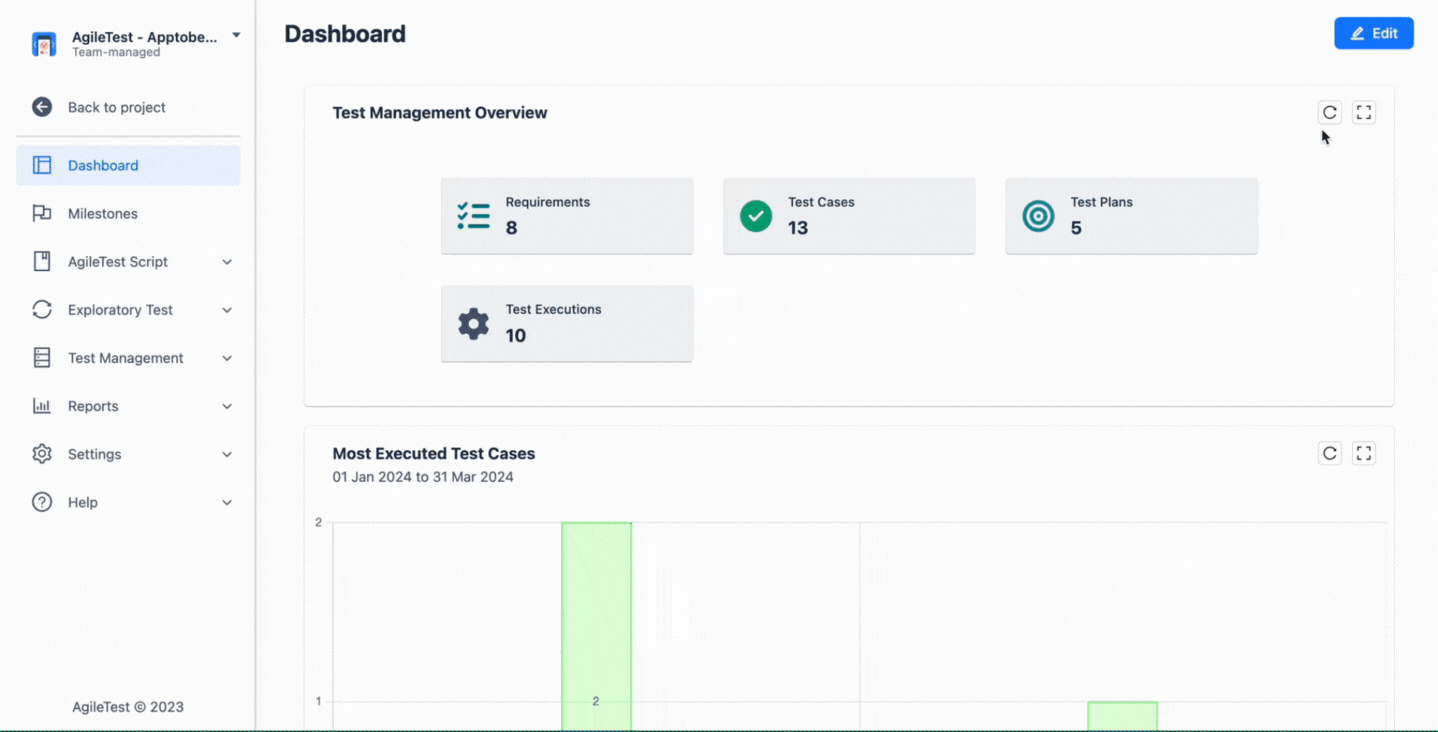The height and width of the screenshot is (732, 1438).
Task: Refresh the Test Management Overview widget
Action: [1329, 112]
